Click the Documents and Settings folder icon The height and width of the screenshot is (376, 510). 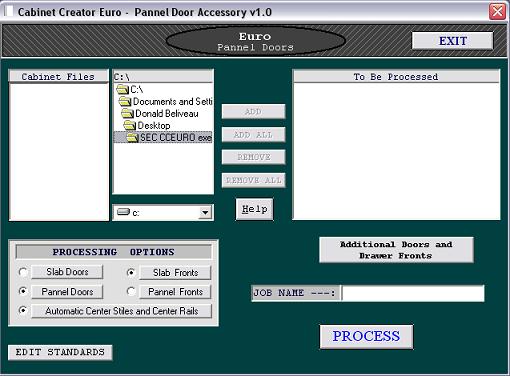[x=125, y=101]
